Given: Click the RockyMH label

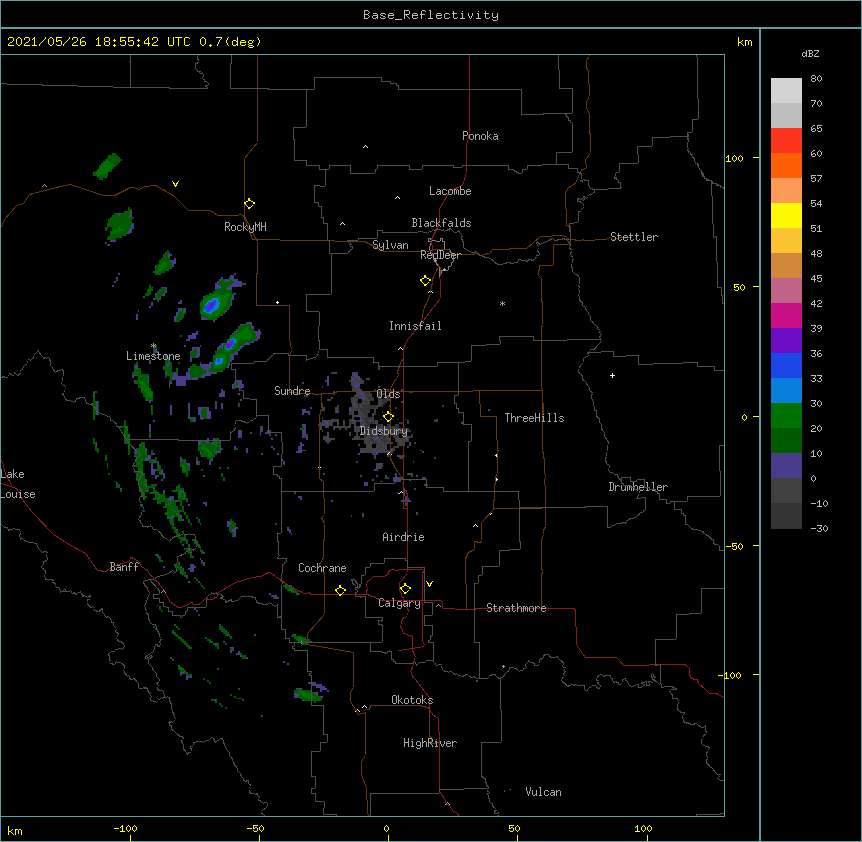Looking at the screenshot, I should pyautogui.click(x=245, y=227).
